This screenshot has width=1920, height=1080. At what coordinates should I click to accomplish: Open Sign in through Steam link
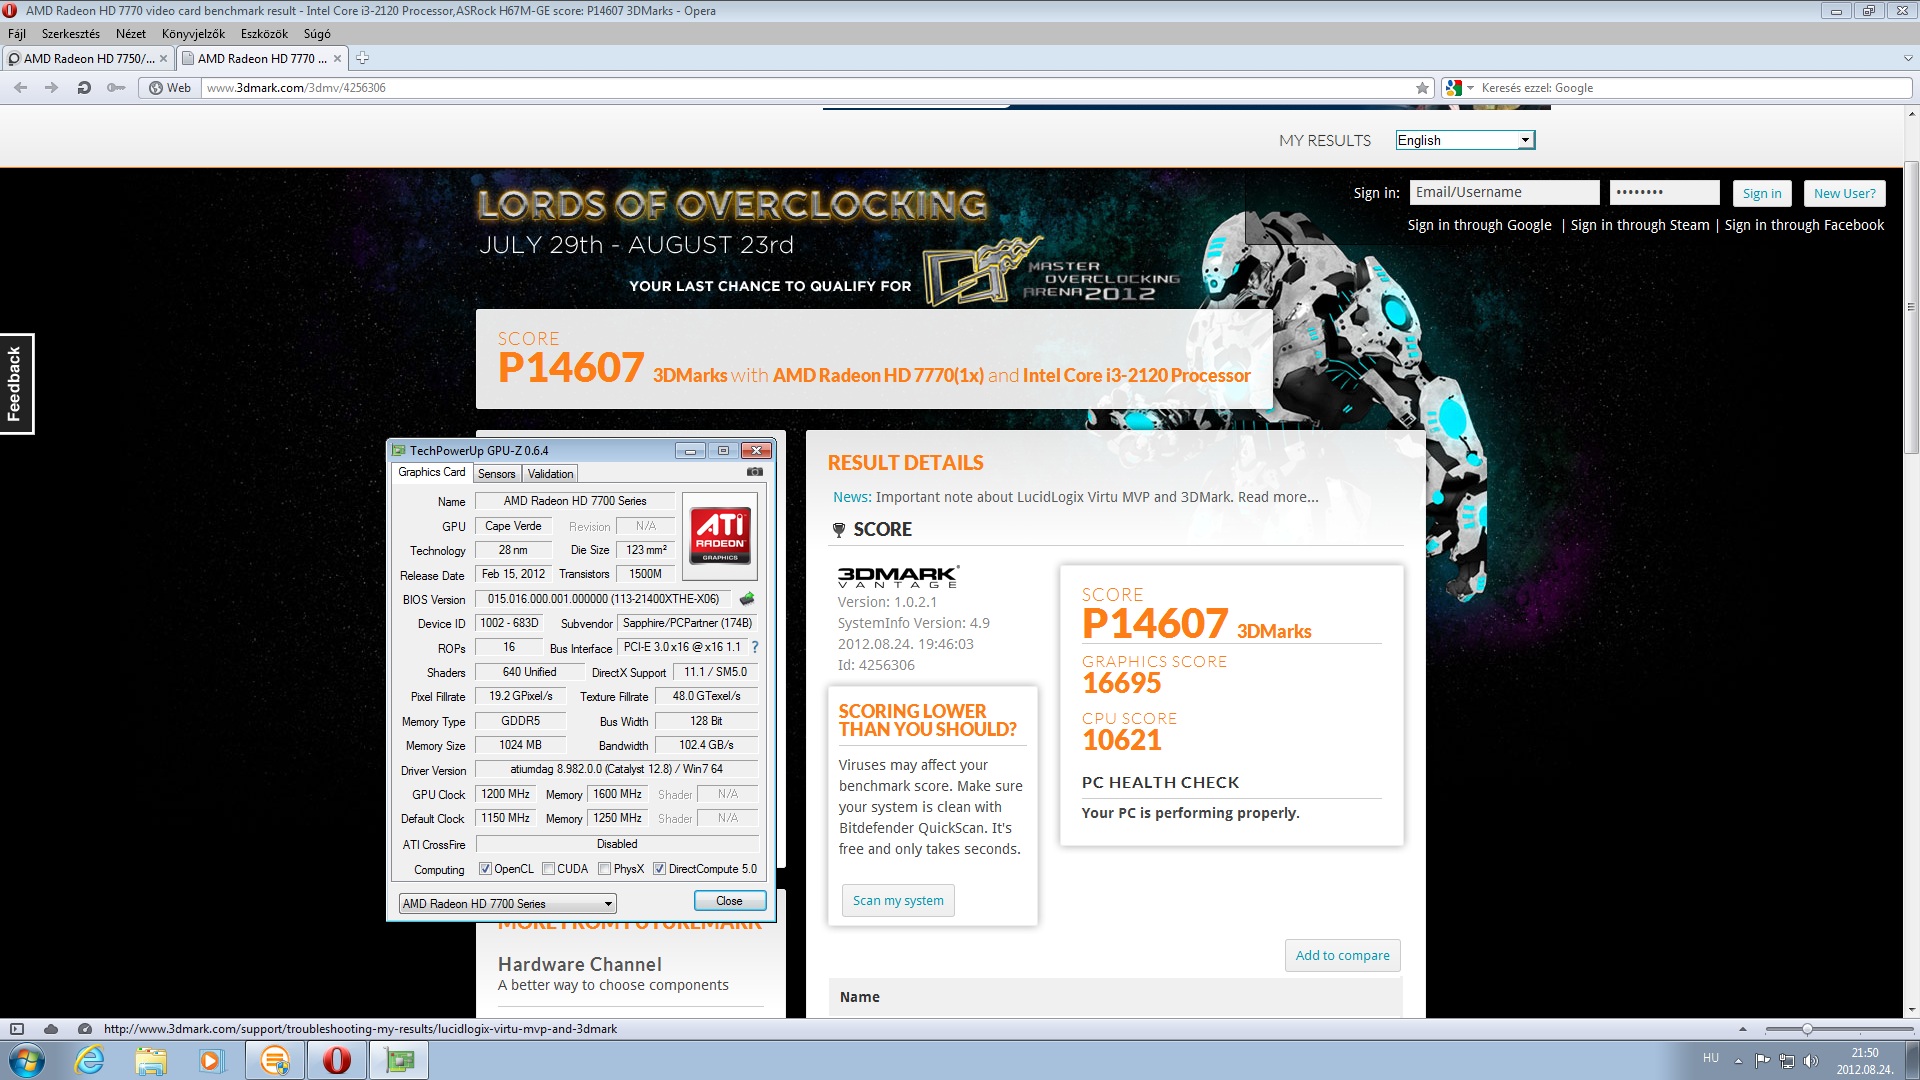point(1640,225)
